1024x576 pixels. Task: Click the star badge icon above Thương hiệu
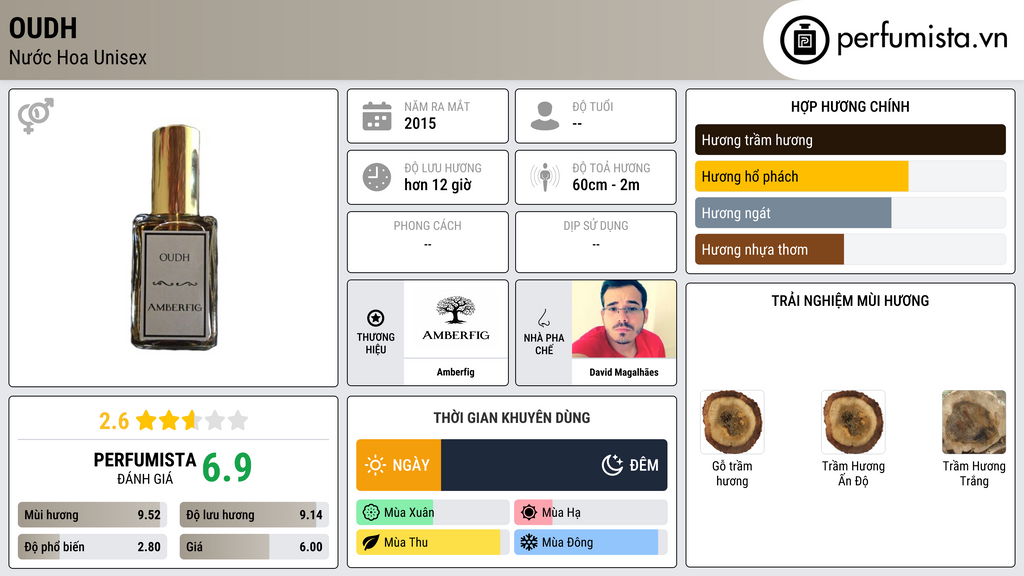click(x=376, y=318)
